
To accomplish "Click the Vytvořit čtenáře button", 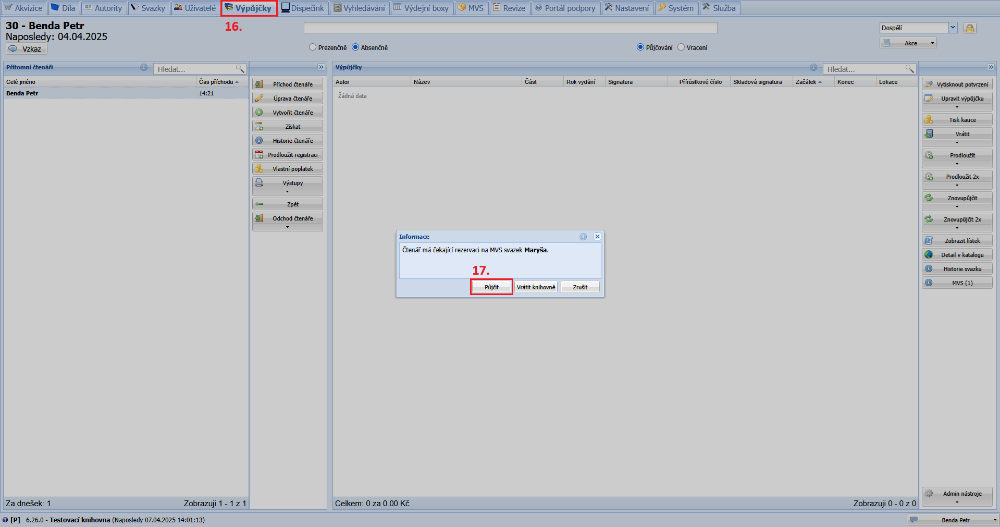I will pyautogui.click(x=288, y=113).
